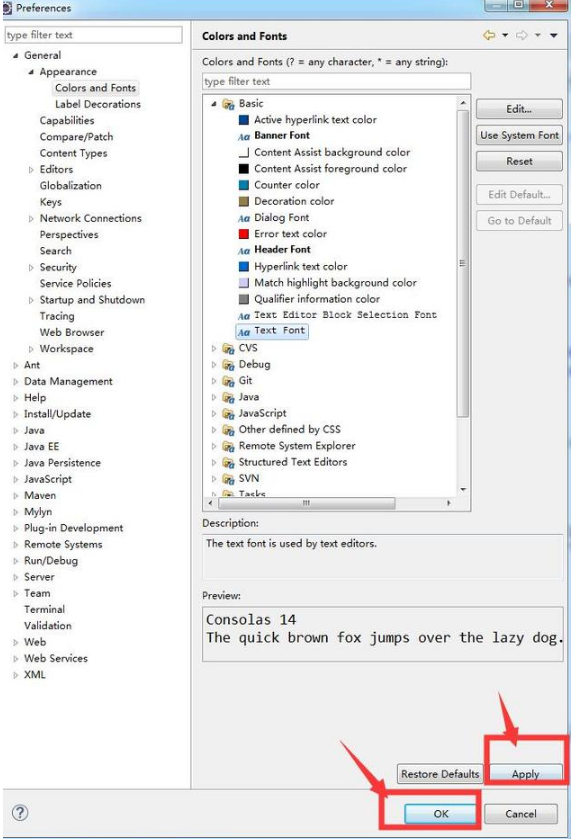Select Active hyperlink text color swatch
The image size is (571, 839).
tap(243, 120)
